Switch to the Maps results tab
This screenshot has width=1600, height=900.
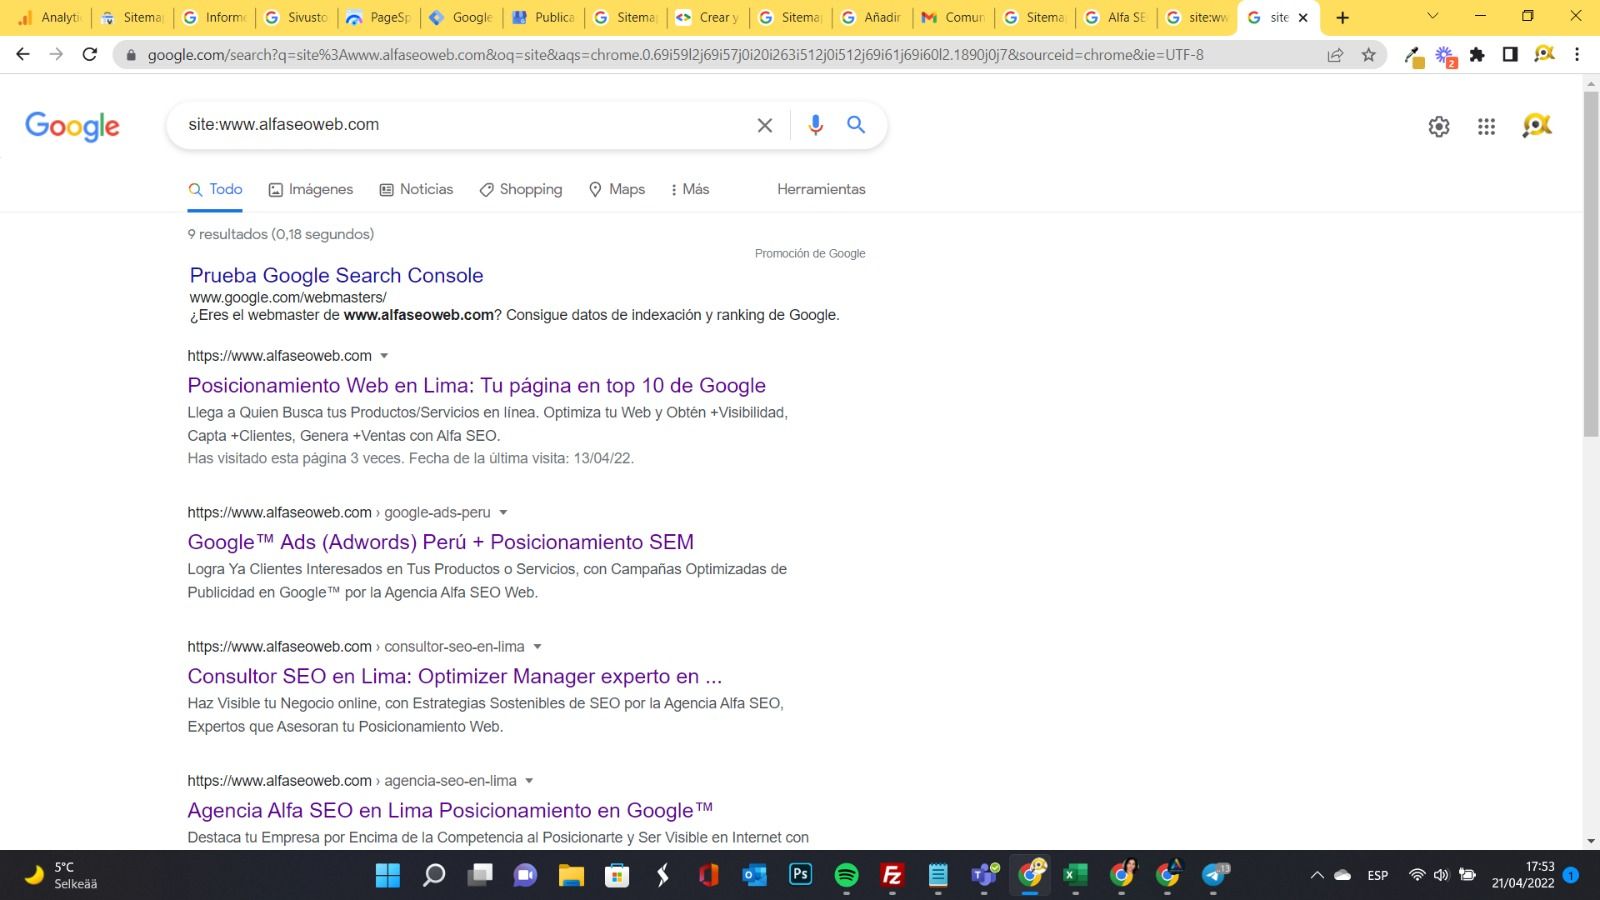tap(617, 189)
